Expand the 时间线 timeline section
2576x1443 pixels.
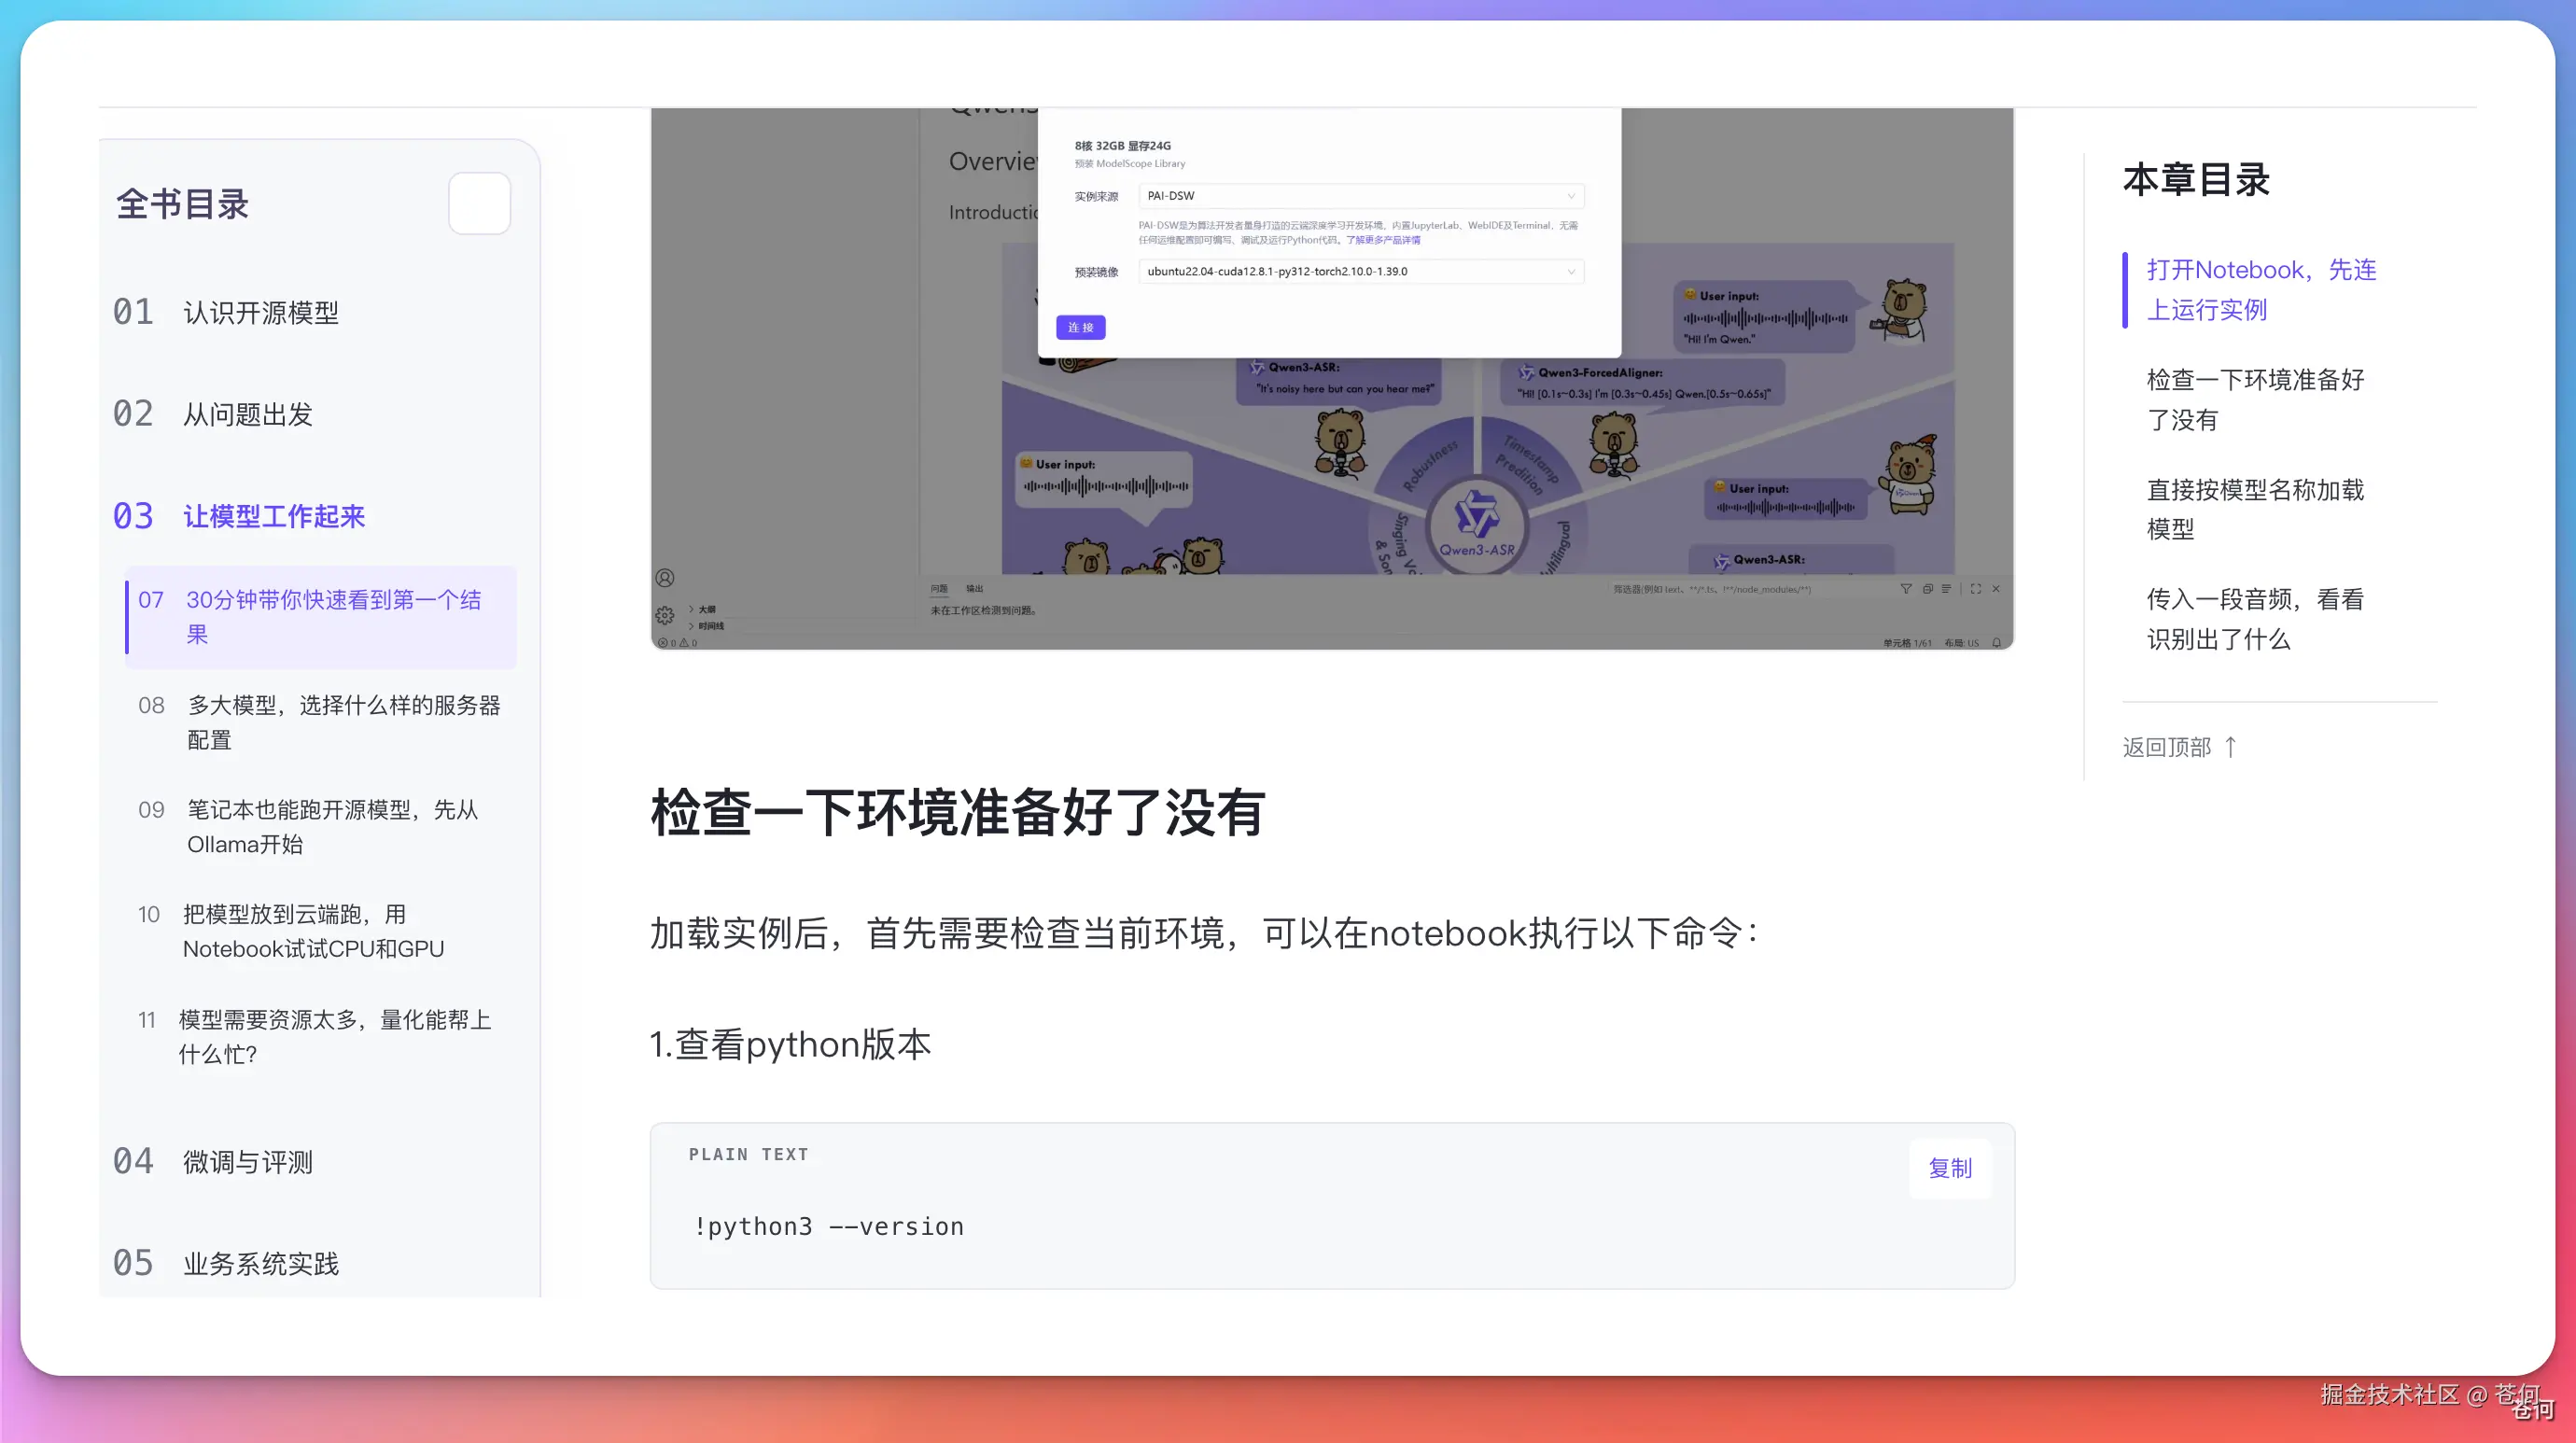tap(706, 626)
